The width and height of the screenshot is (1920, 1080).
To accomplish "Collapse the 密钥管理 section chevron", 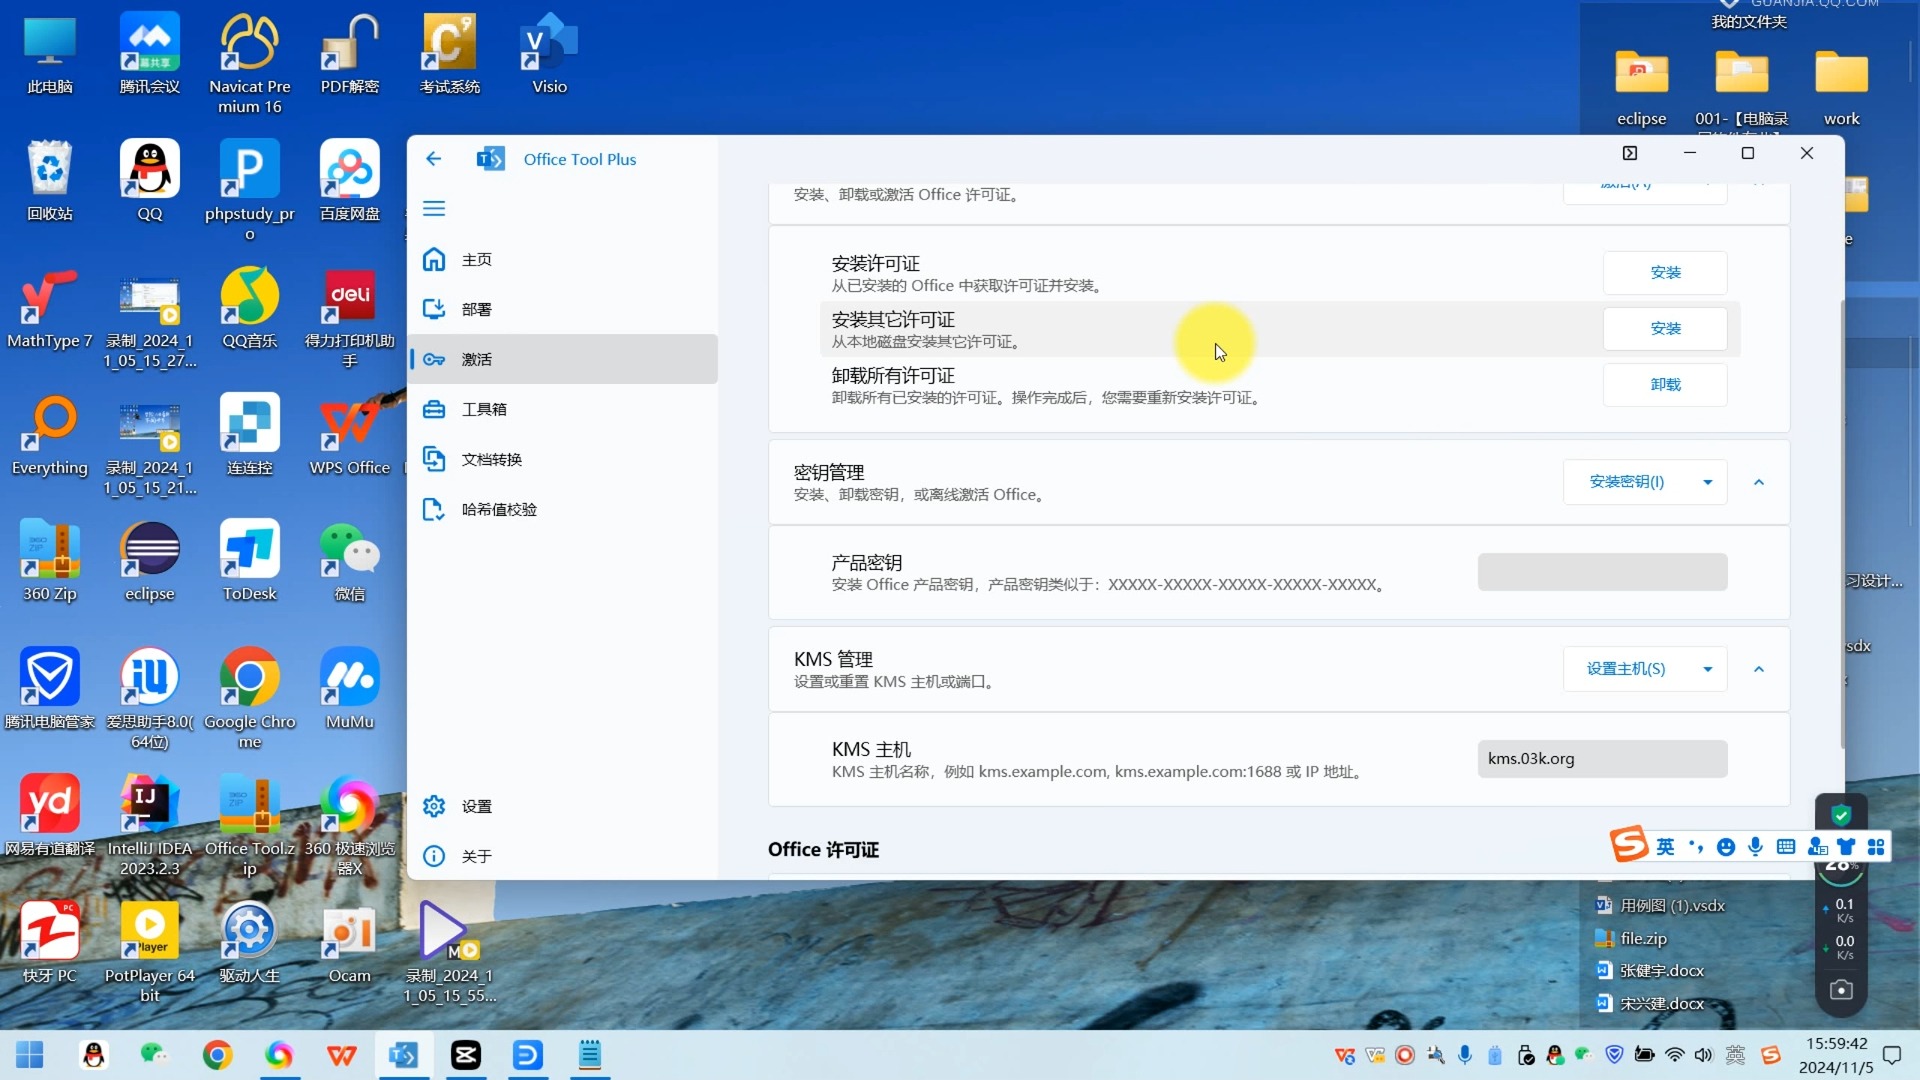I will coord(1759,482).
